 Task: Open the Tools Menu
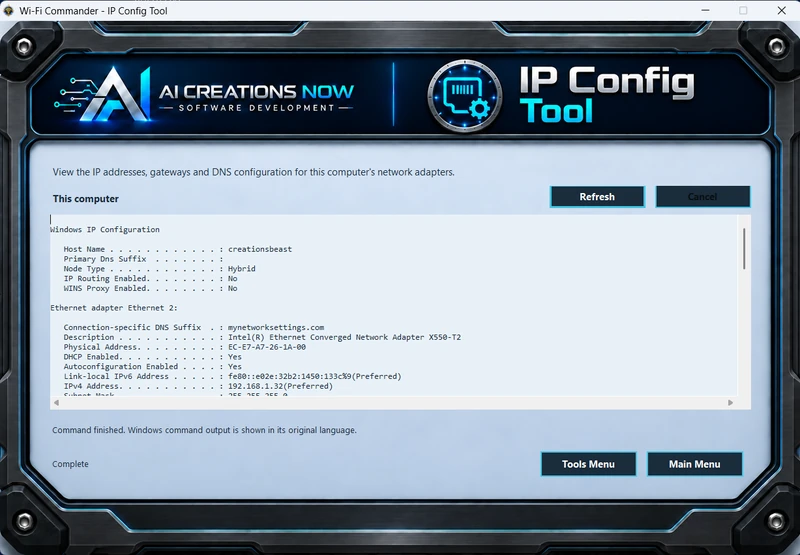588,464
